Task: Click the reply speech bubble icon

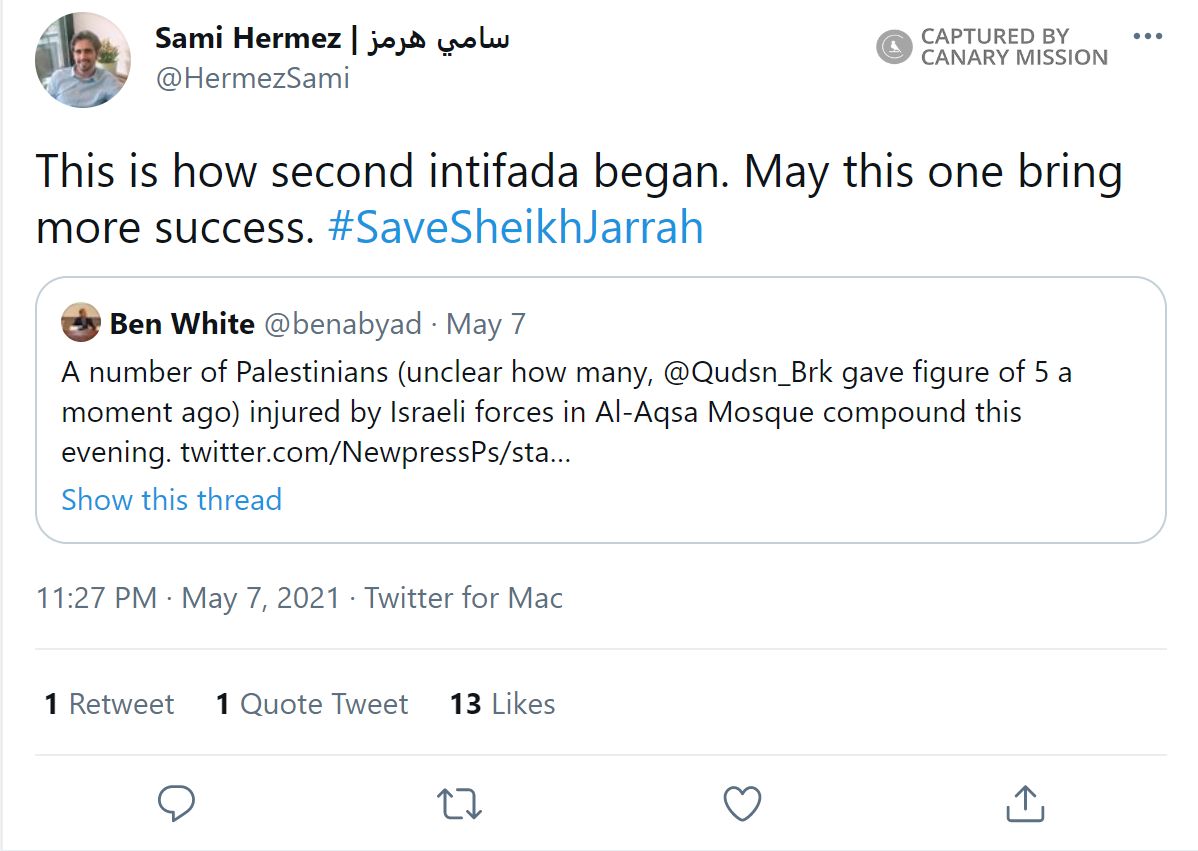Action: 176,802
